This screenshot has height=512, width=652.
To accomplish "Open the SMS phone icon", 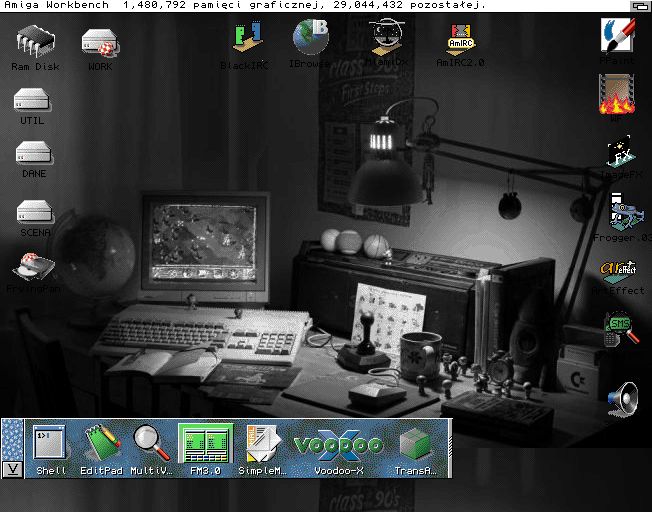I will pos(621,329).
